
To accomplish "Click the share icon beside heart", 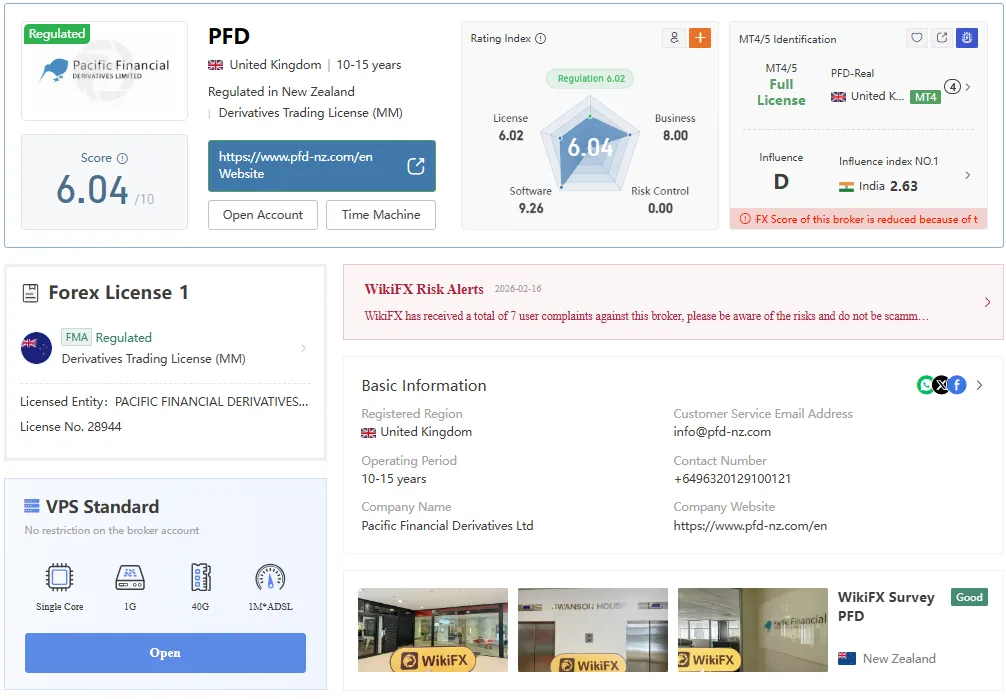I will tap(942, 38).
